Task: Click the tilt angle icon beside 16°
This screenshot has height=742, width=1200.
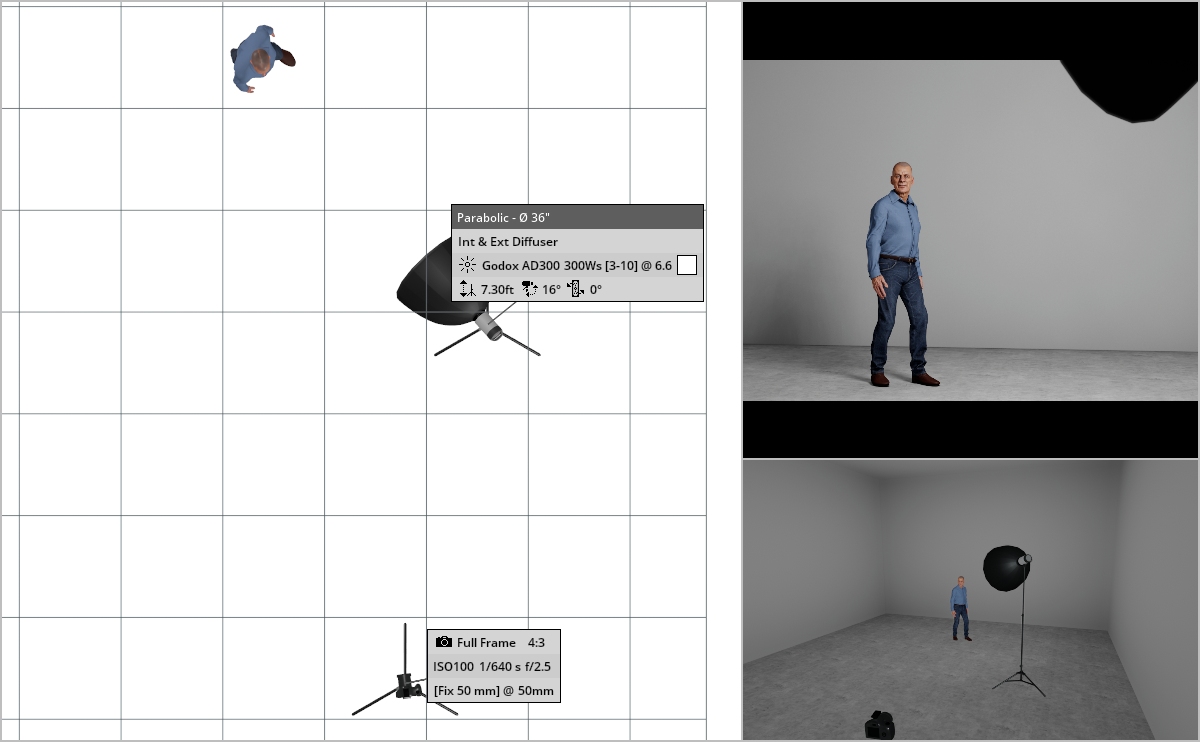Action: pos(529,289)
